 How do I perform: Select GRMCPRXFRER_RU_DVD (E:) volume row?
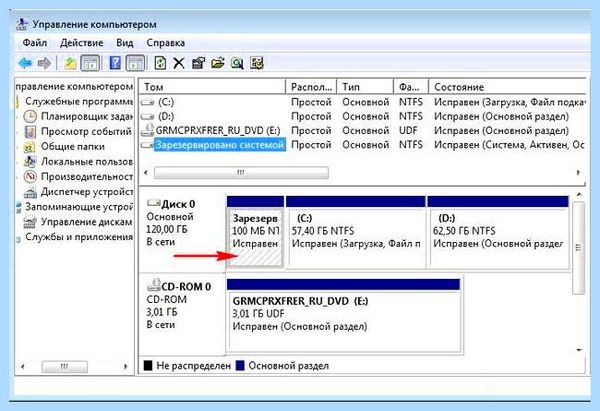362,130
